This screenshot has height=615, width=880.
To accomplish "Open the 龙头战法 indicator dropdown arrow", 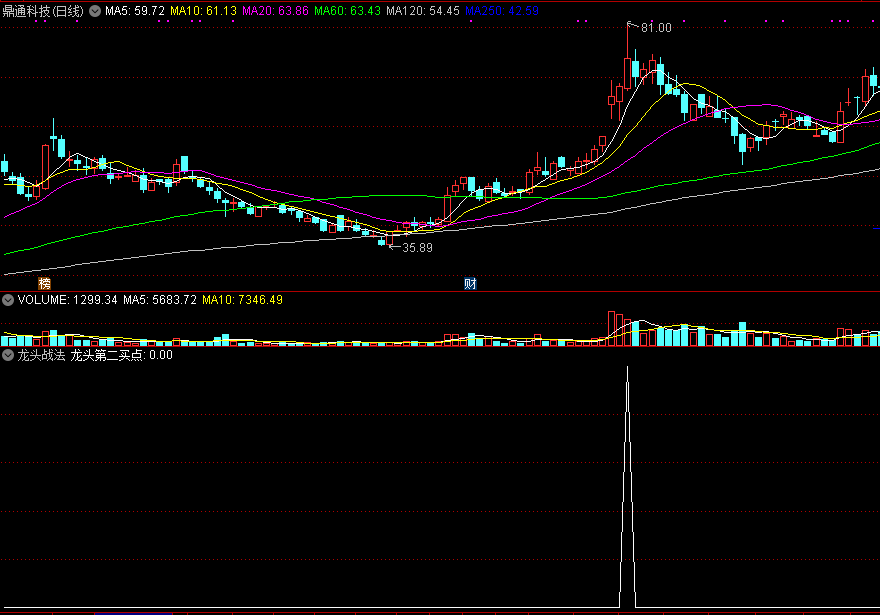I will click(x=8, y=355).
